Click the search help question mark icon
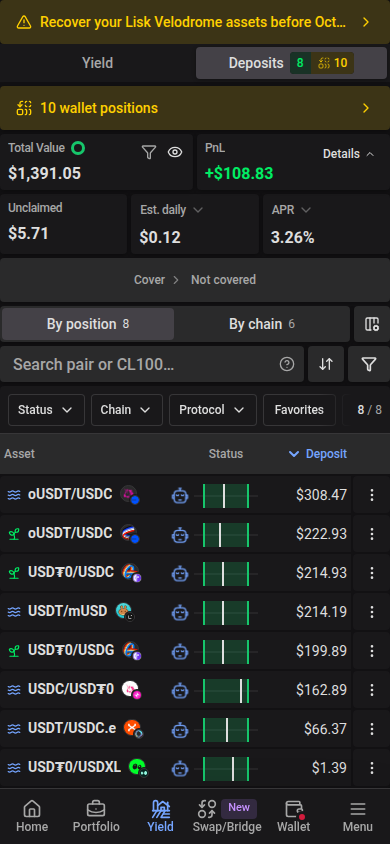The image size is (390, 844). pyautogui.click(x=287, y=364)
